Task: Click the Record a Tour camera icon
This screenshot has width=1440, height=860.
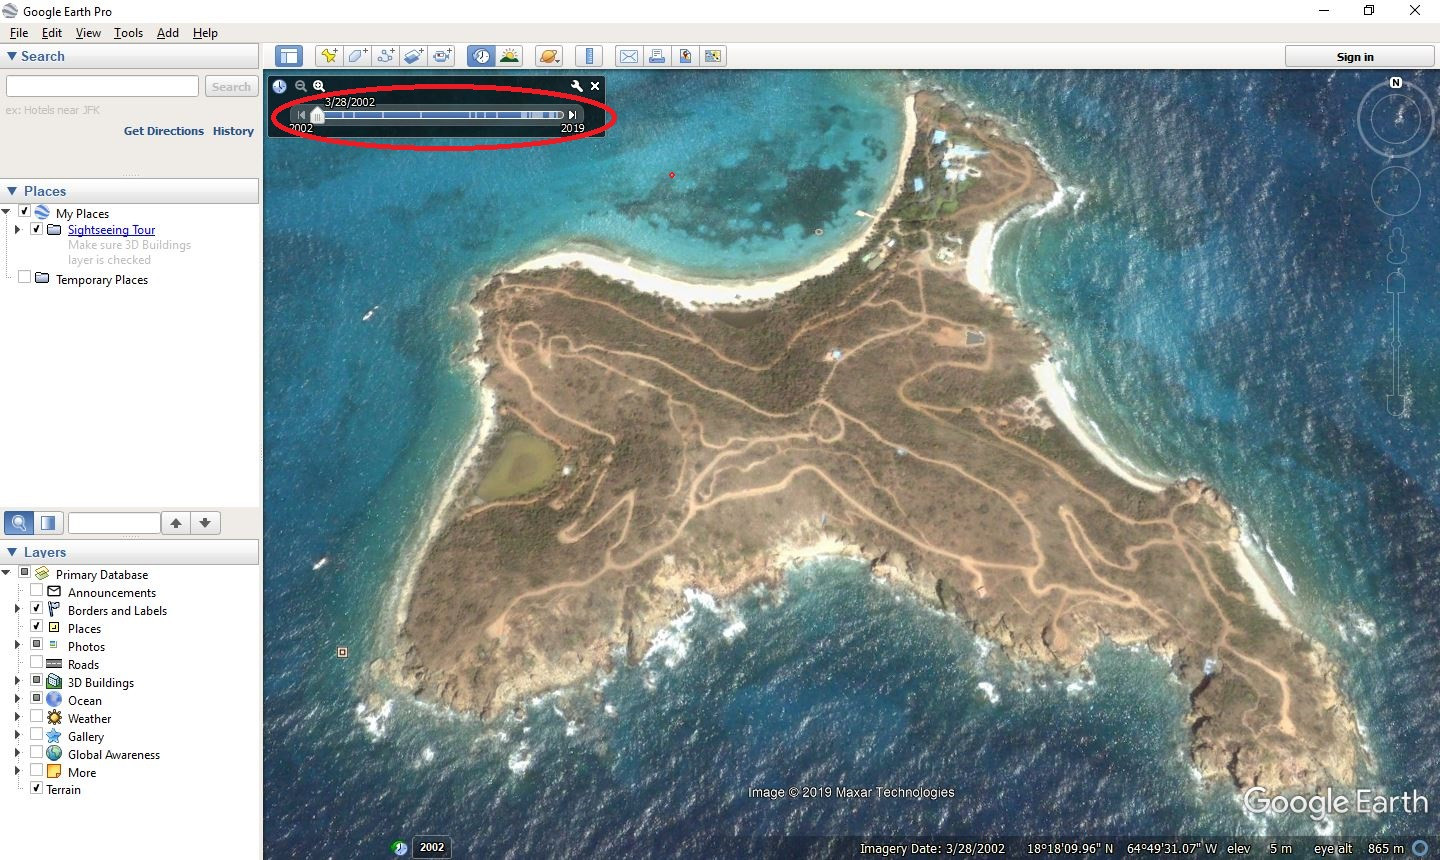Action: [443, 57]
